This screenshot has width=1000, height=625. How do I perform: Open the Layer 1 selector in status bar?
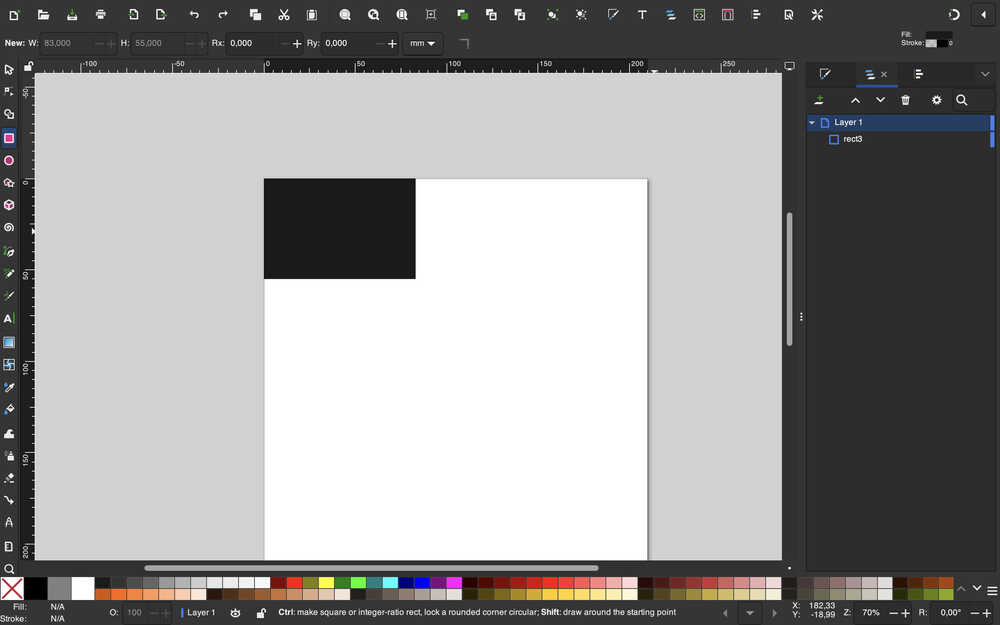point(199,613)
